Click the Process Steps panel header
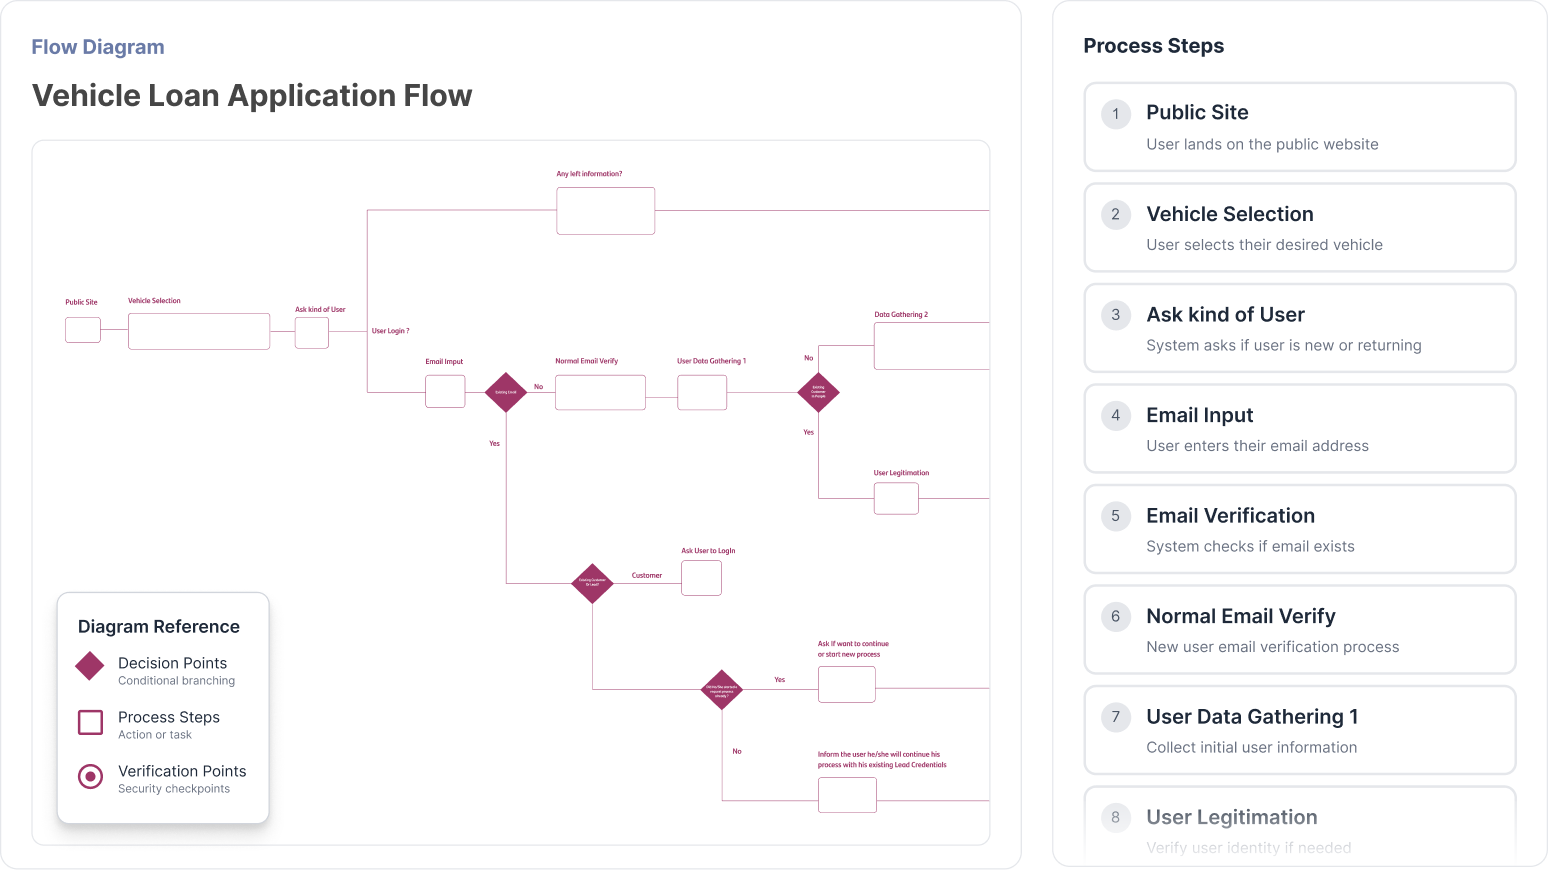Image resolution: width=1548 pixels, height=870 pixels. tap(1153, 45)
